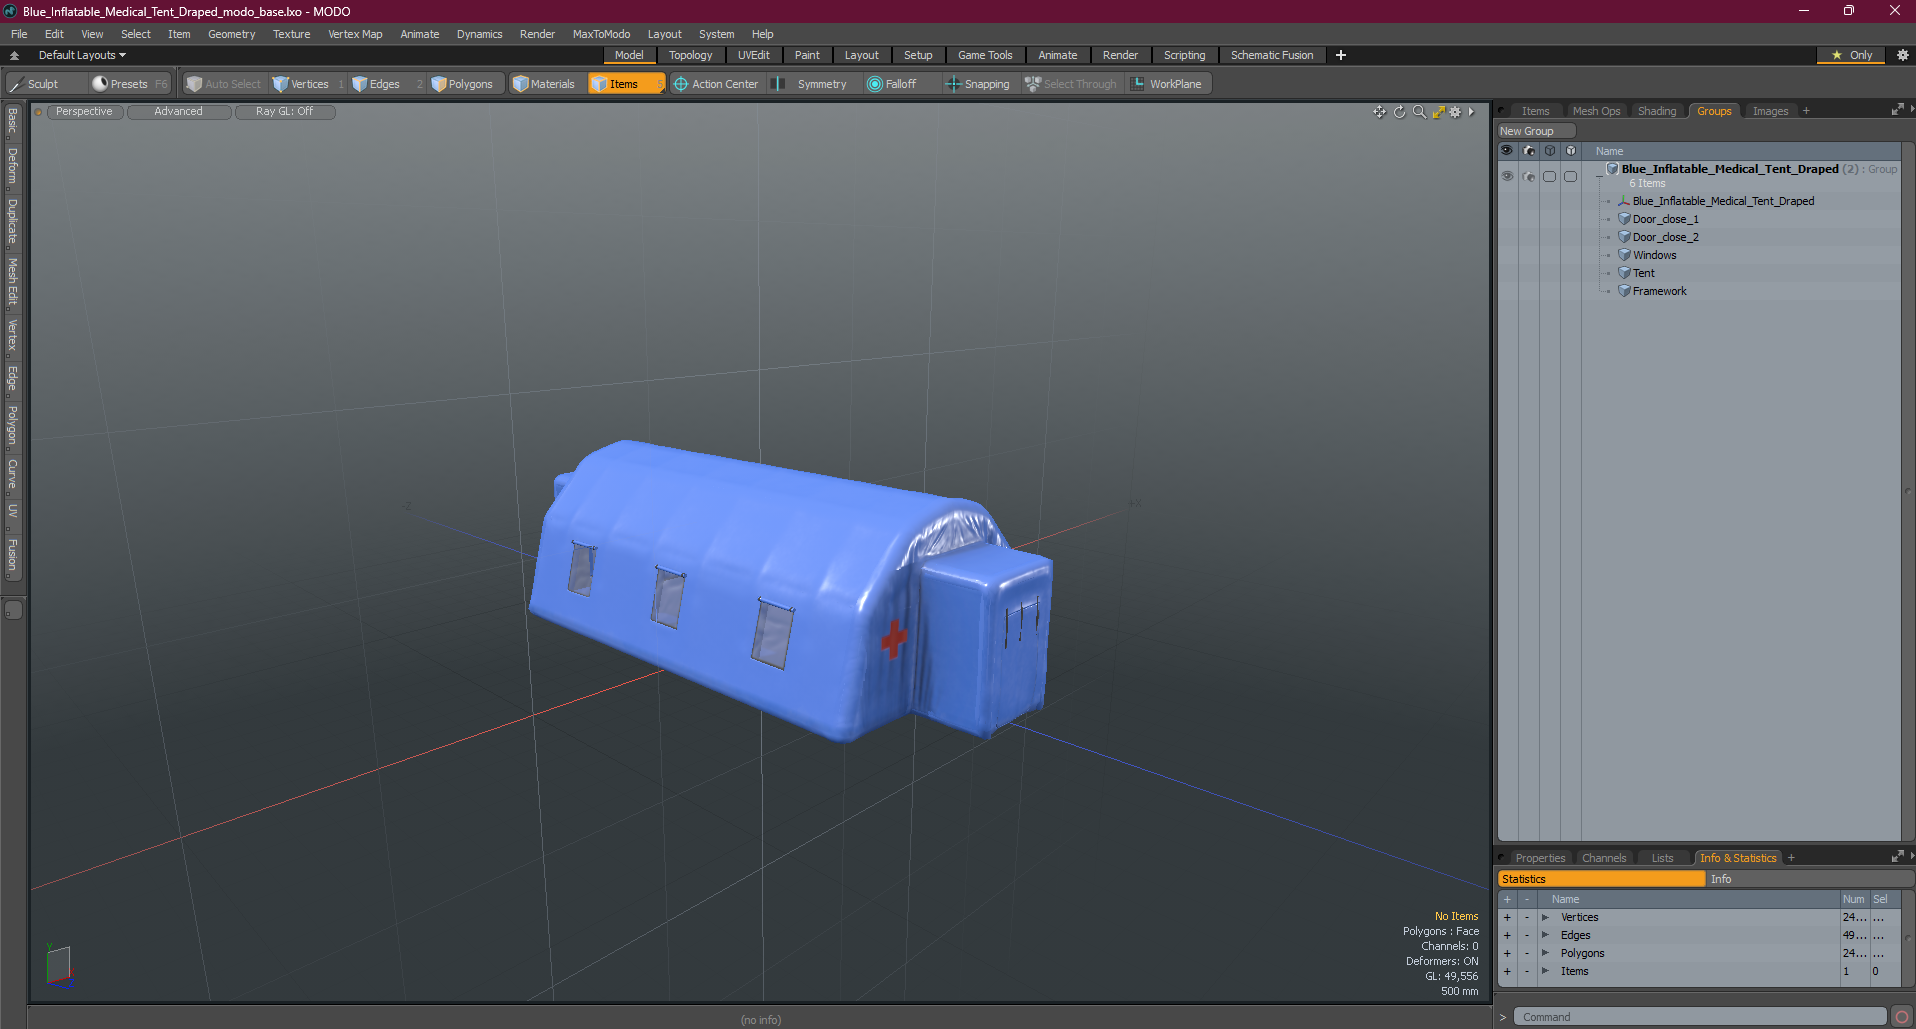Toggle the second checkbox in the group row
The width and height of the screenshot is (1916, 1029).
coord(1571,177)
